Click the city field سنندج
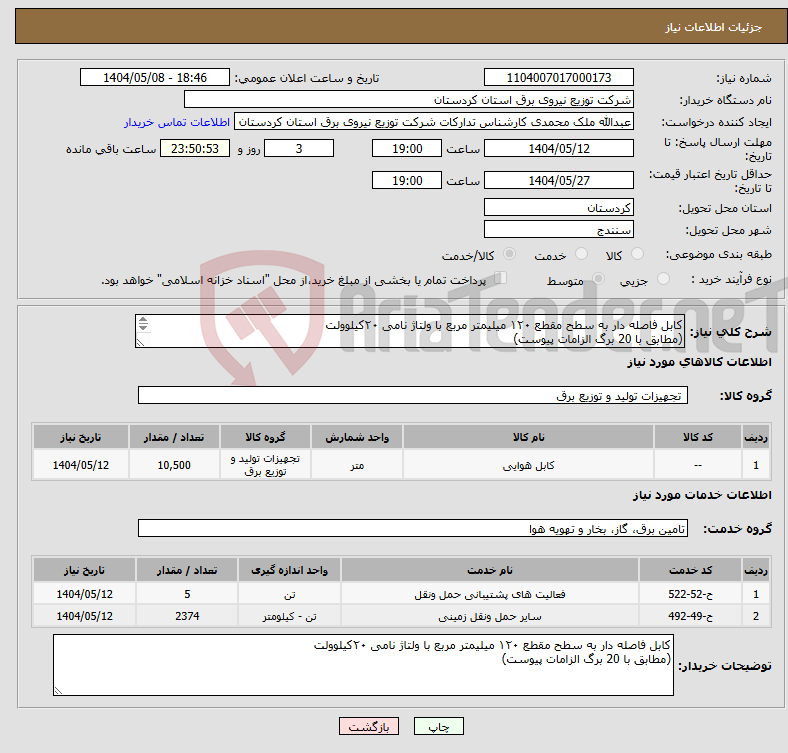Viewport: 788px width, 753px height. [559, 229]
